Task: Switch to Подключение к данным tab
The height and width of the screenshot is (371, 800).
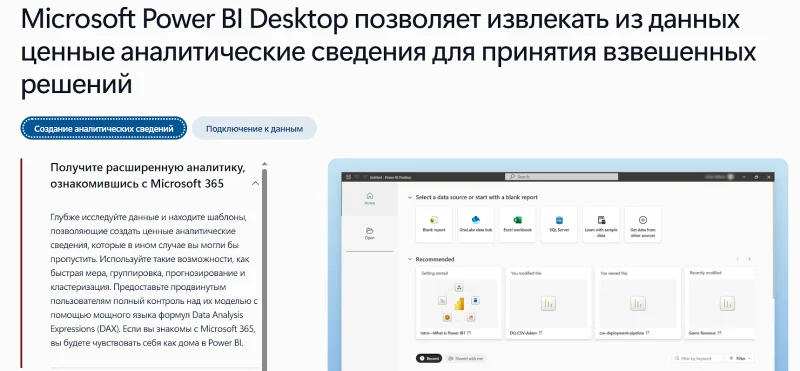Action: pyautogui.click(x=254, y=129)
